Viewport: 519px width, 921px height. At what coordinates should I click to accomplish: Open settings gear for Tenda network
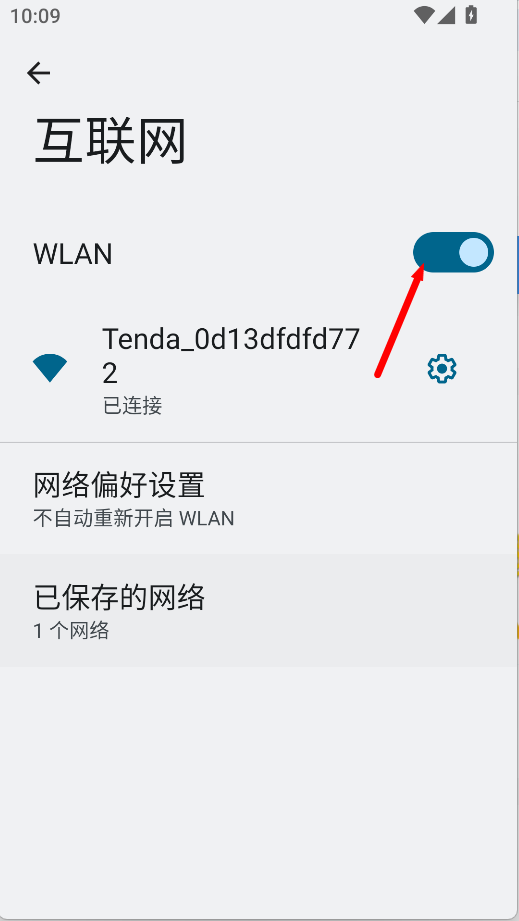coord(442,369)
